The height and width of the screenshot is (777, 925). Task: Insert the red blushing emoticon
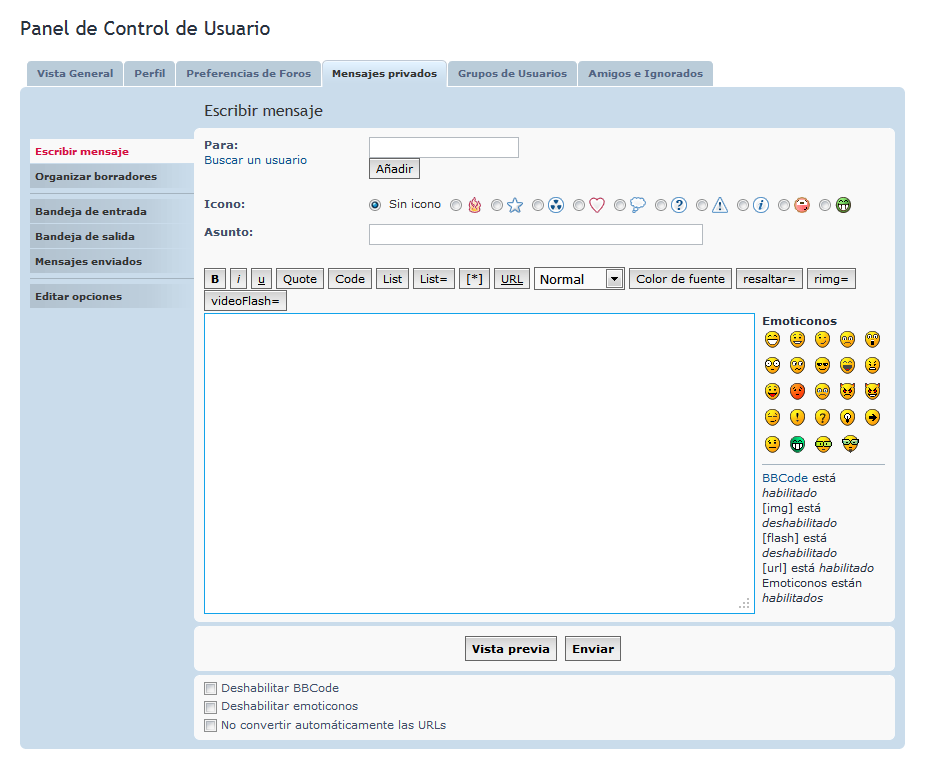(x=797, y=391)
